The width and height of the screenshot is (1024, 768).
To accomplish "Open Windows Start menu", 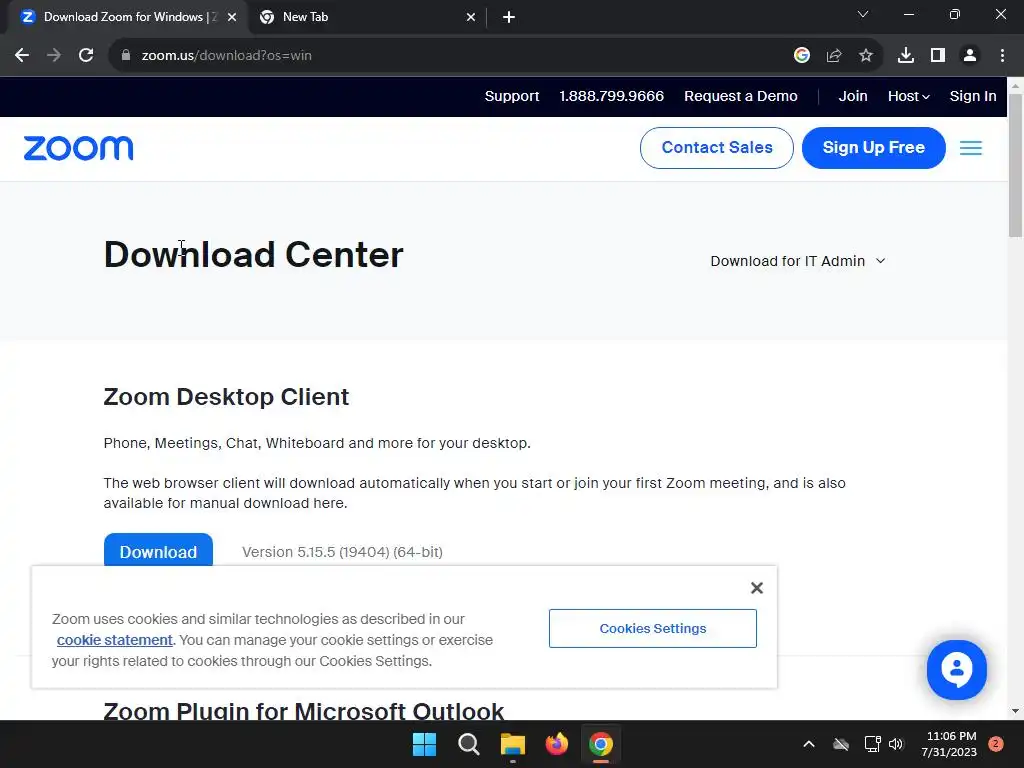I will (x=424, y=744).
